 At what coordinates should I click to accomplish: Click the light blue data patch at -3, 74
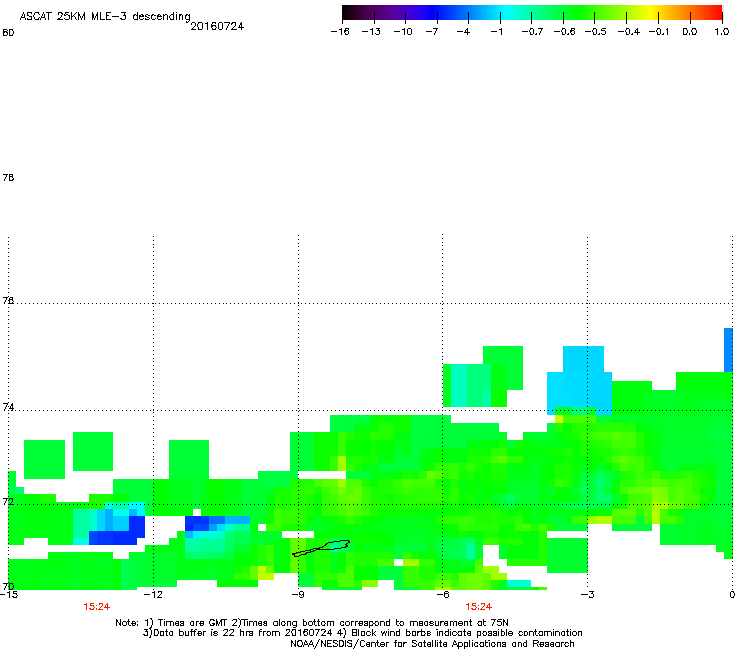(x=580, y=380)
